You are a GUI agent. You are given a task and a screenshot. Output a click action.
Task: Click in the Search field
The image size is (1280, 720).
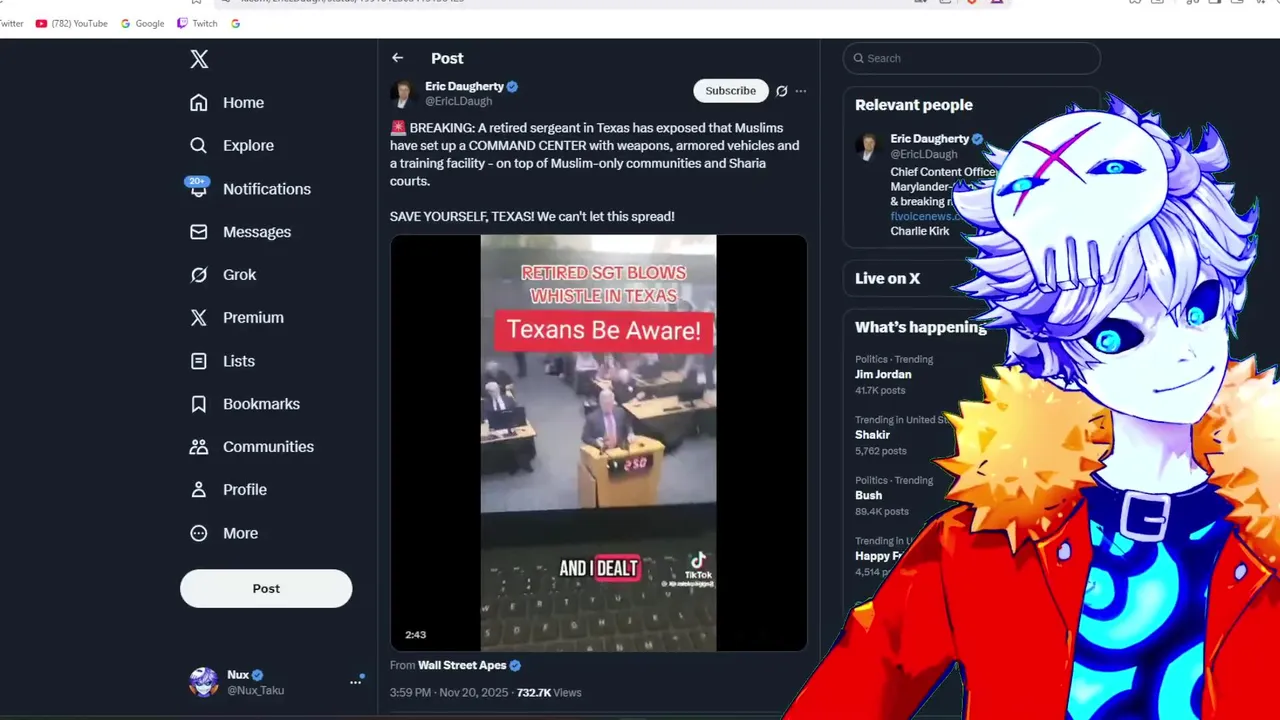tap(972, 58)
